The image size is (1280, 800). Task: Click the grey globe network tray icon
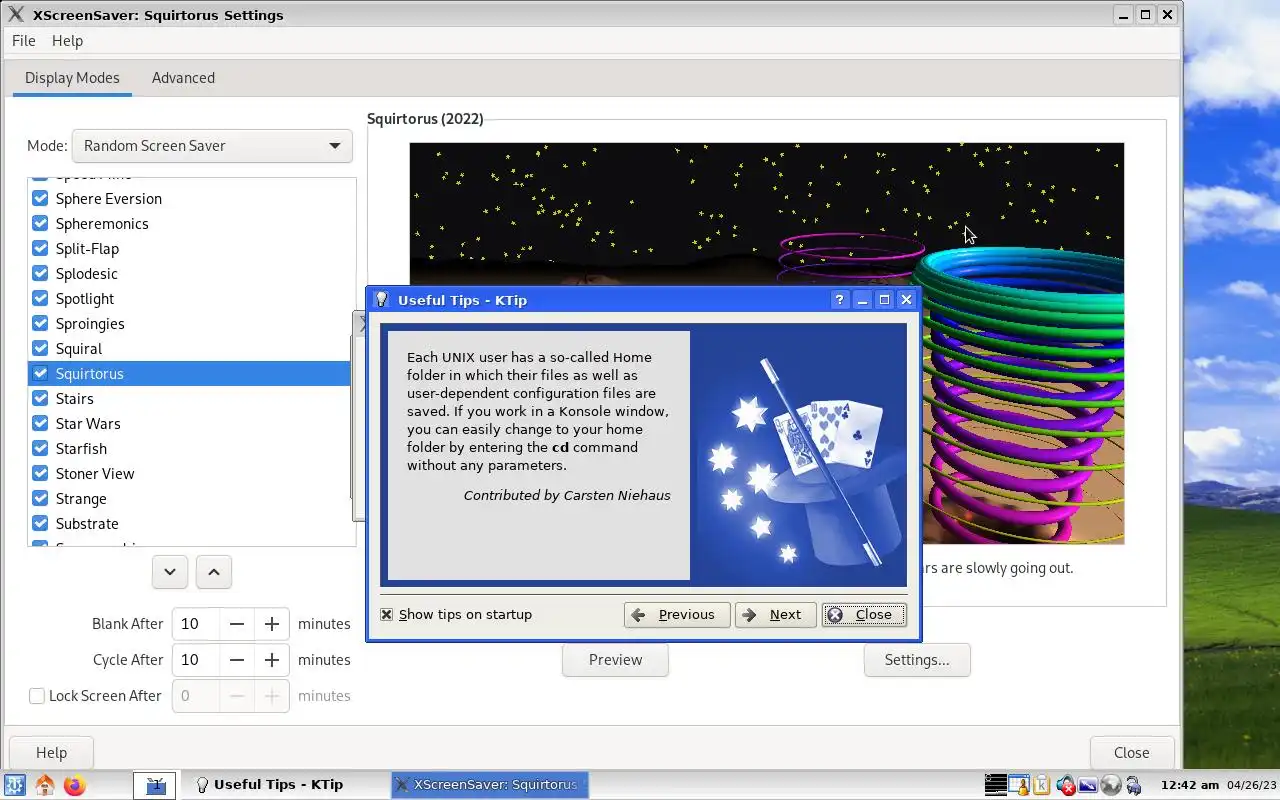click(1110, 785)
